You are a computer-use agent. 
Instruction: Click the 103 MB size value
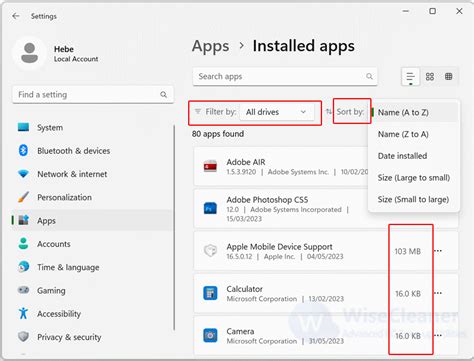[x=407, y=251]
